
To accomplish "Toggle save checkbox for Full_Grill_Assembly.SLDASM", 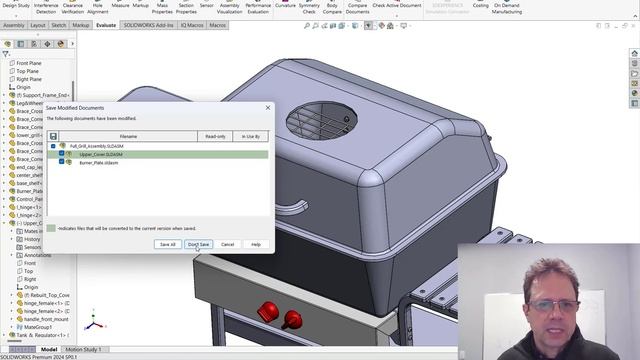I will point(53,146).
